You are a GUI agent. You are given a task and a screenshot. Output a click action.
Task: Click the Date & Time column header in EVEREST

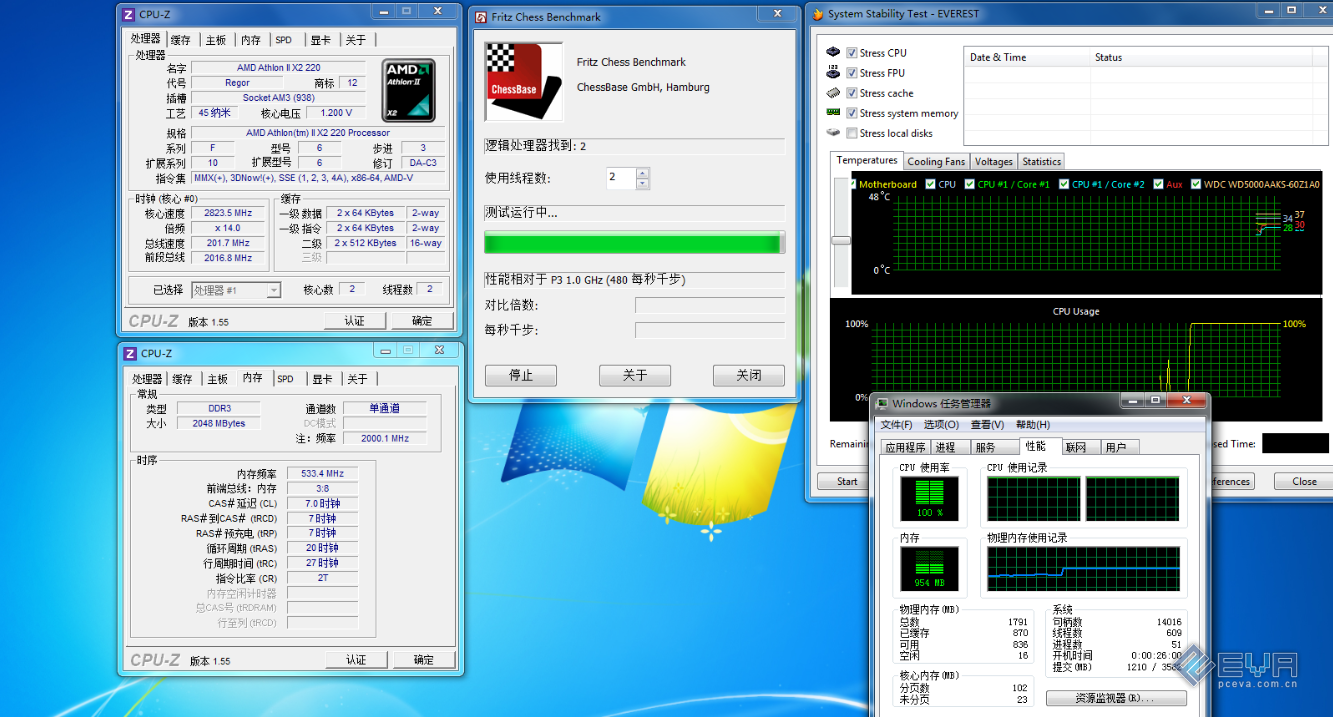[x=1026, y=57]
